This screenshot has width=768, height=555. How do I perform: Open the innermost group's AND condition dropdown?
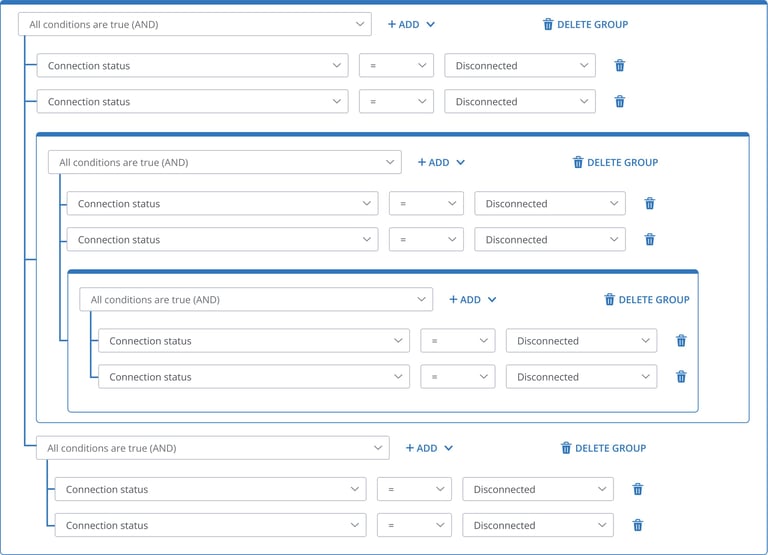click(x=256, y=299)
